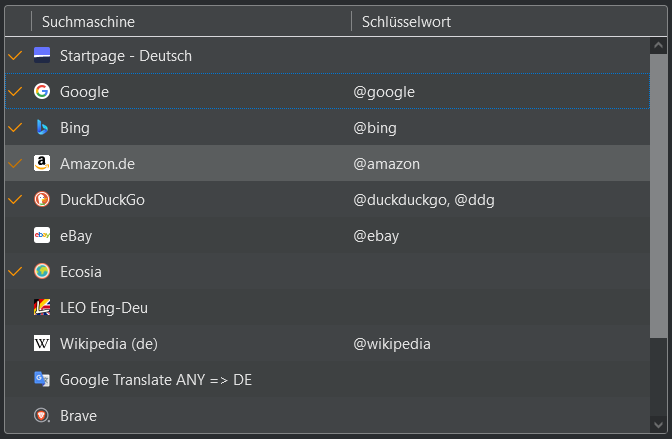
Task: Sort by the Suchmaschine column header
Action: click(x=191, y=21)
